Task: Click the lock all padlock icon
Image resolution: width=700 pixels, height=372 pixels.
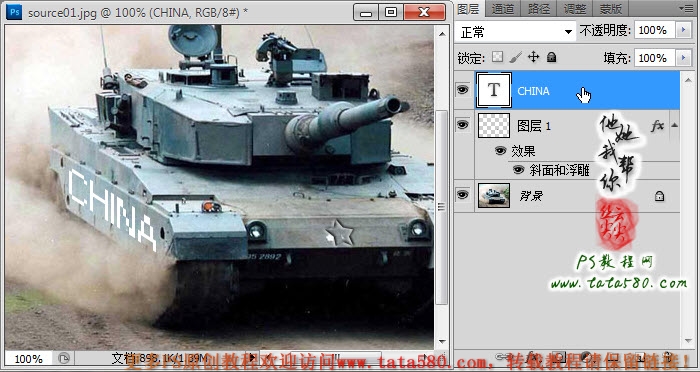Action: pyautogui.click(x=552, y=57)
